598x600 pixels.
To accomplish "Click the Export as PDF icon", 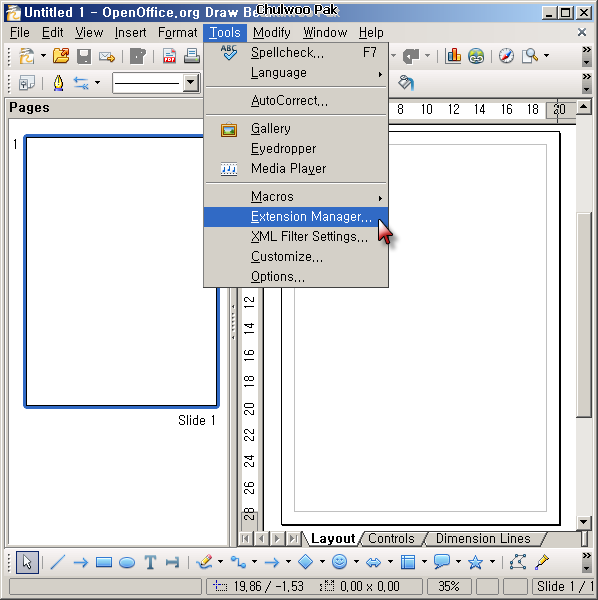I will pos(169,56).
